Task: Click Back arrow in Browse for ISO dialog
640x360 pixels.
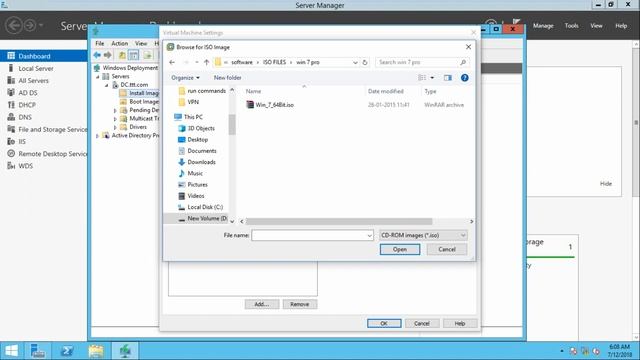Action: click(172, 62)
